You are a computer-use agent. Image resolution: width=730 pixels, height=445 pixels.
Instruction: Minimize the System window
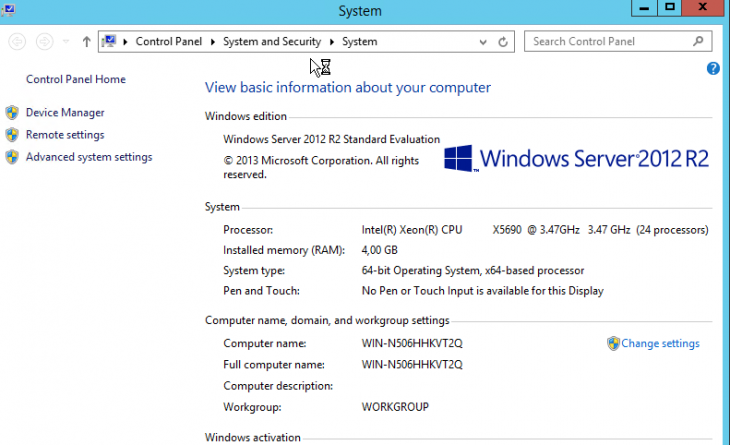point(644,8)
